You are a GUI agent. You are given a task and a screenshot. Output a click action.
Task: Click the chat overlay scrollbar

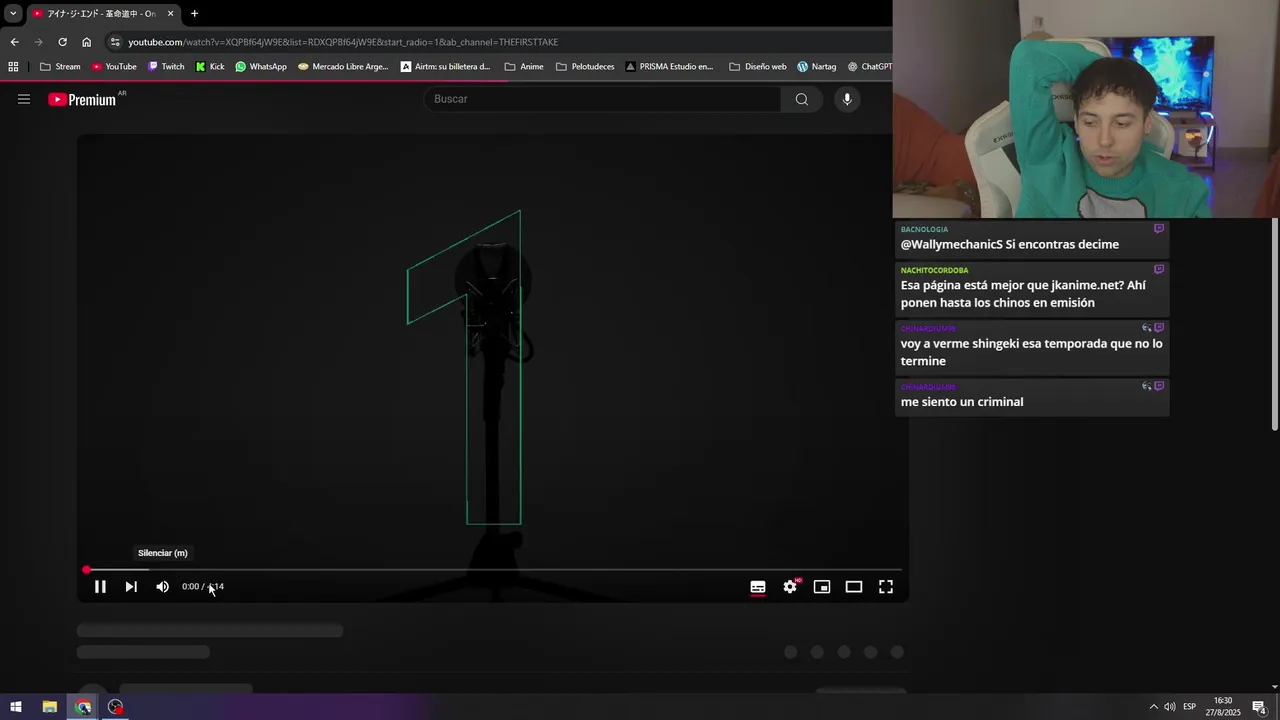point(1275,325)
